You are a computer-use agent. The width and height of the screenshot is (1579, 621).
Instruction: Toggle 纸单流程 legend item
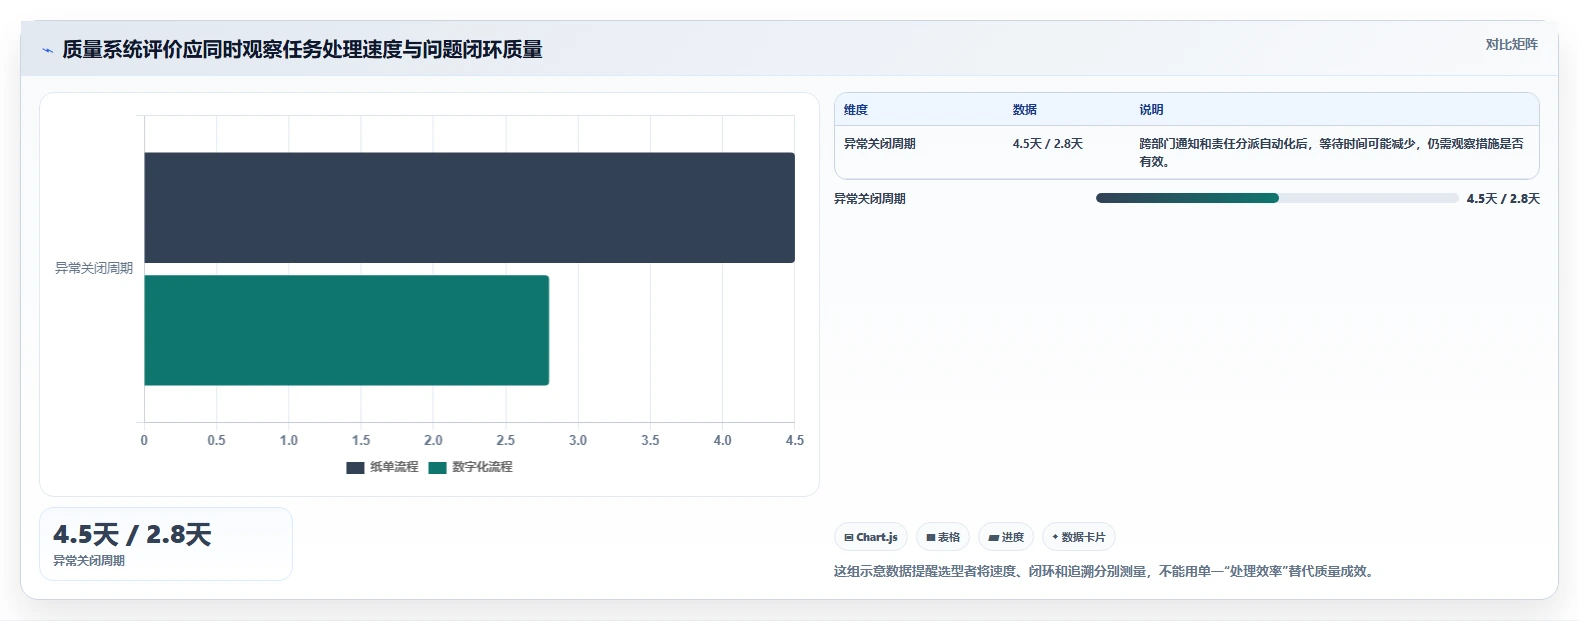382,467
